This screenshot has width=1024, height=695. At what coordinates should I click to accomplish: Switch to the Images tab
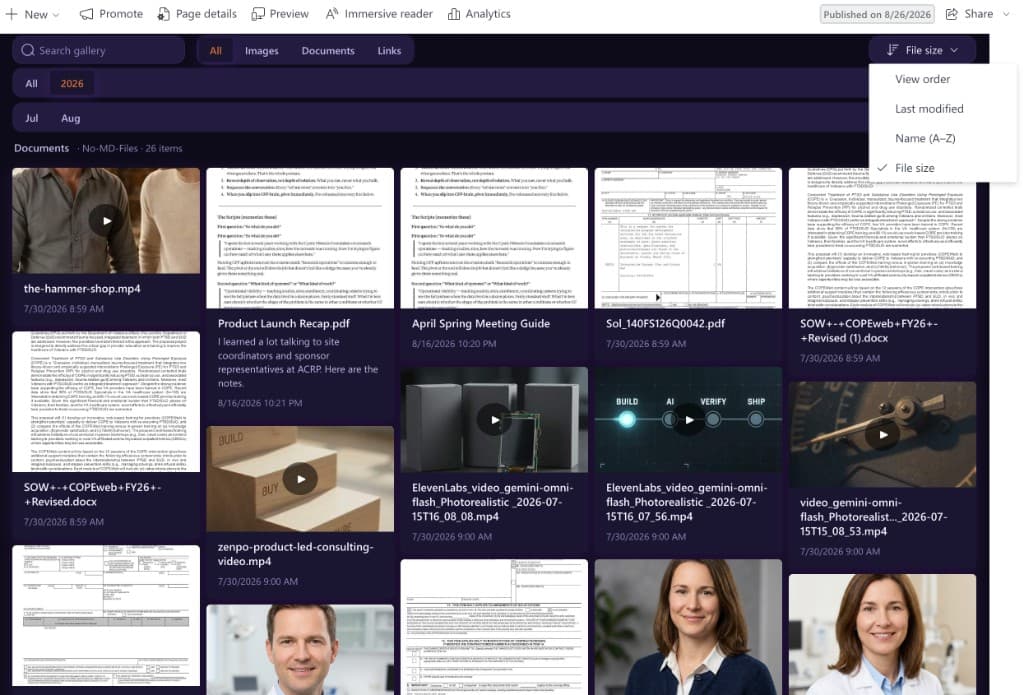click(261, 50)
